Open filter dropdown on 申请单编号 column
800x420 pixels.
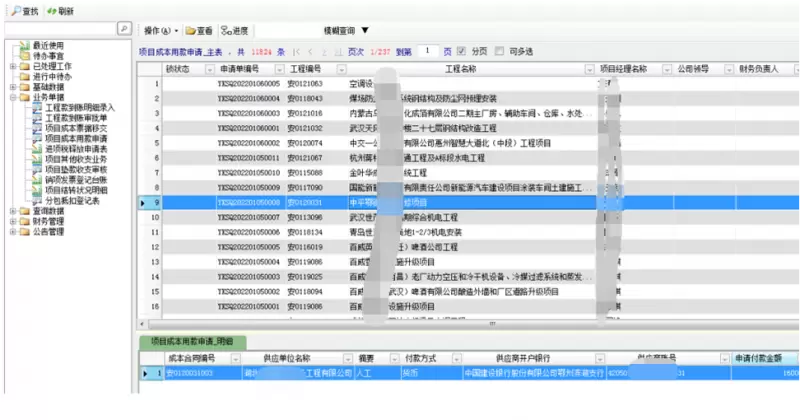coord(279,69)
